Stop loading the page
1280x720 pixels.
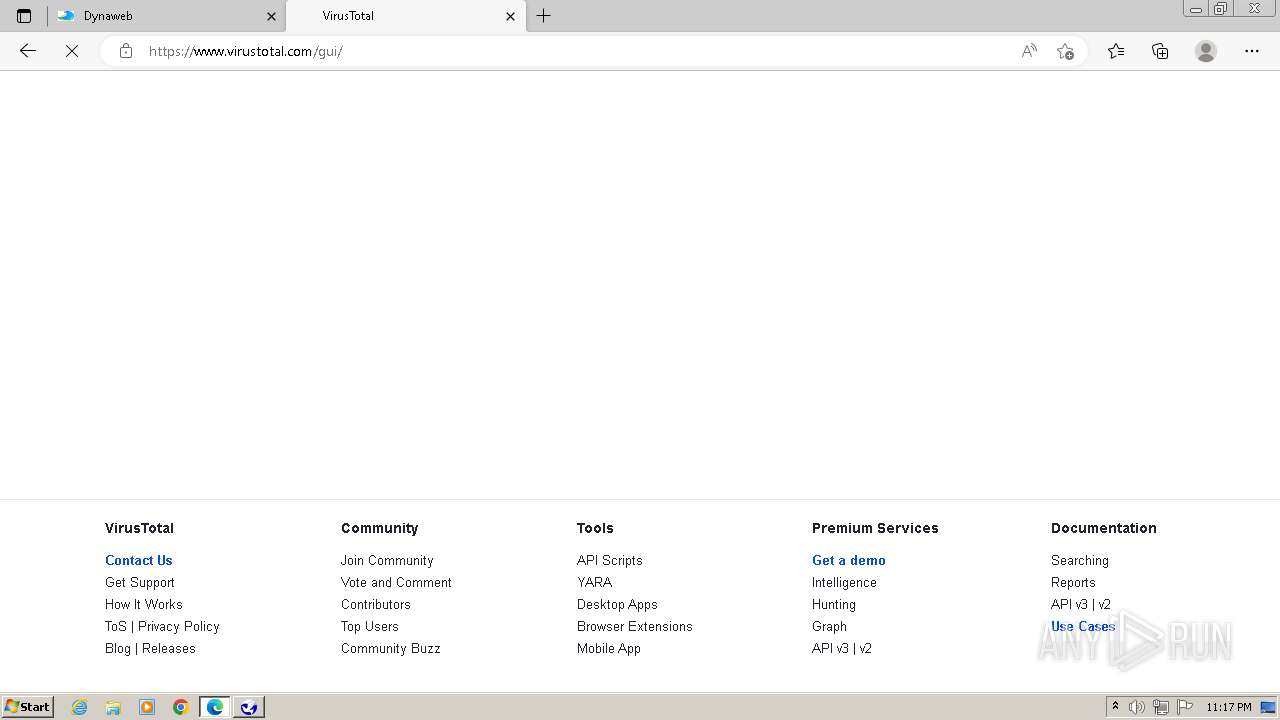72,51
